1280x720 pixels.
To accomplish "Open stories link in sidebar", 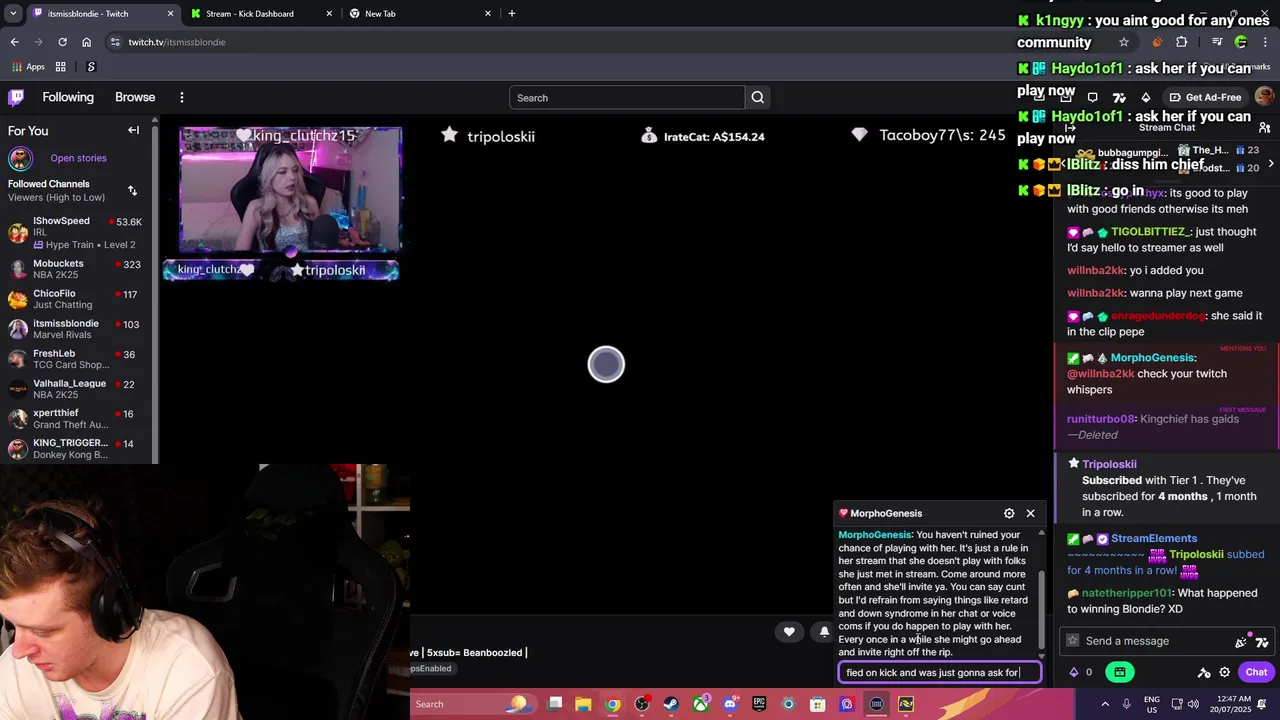I will pyautogui.click(x=78, y=158).
